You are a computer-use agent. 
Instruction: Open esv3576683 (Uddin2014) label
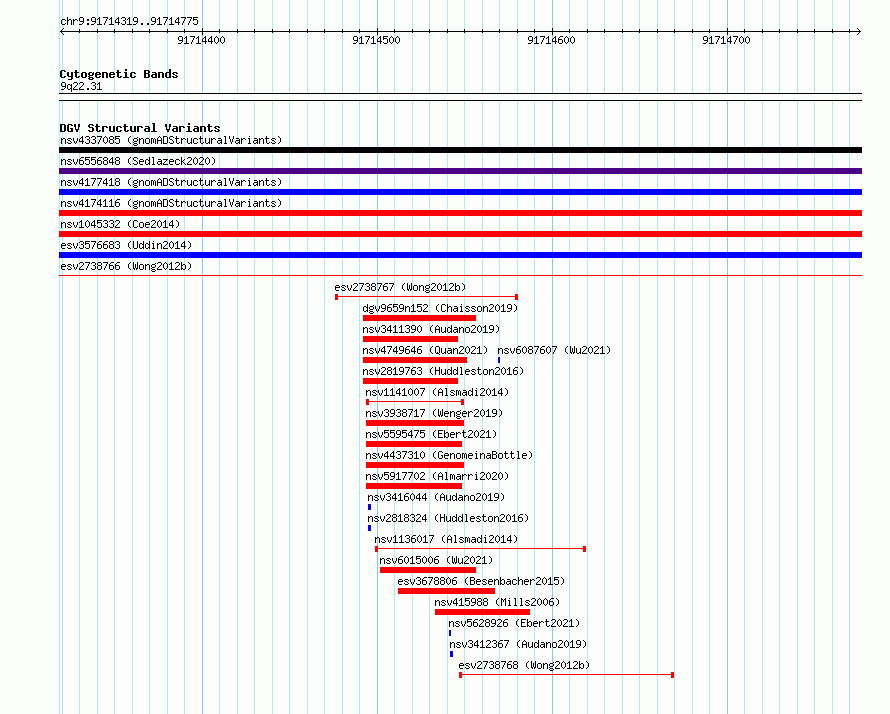126,245
